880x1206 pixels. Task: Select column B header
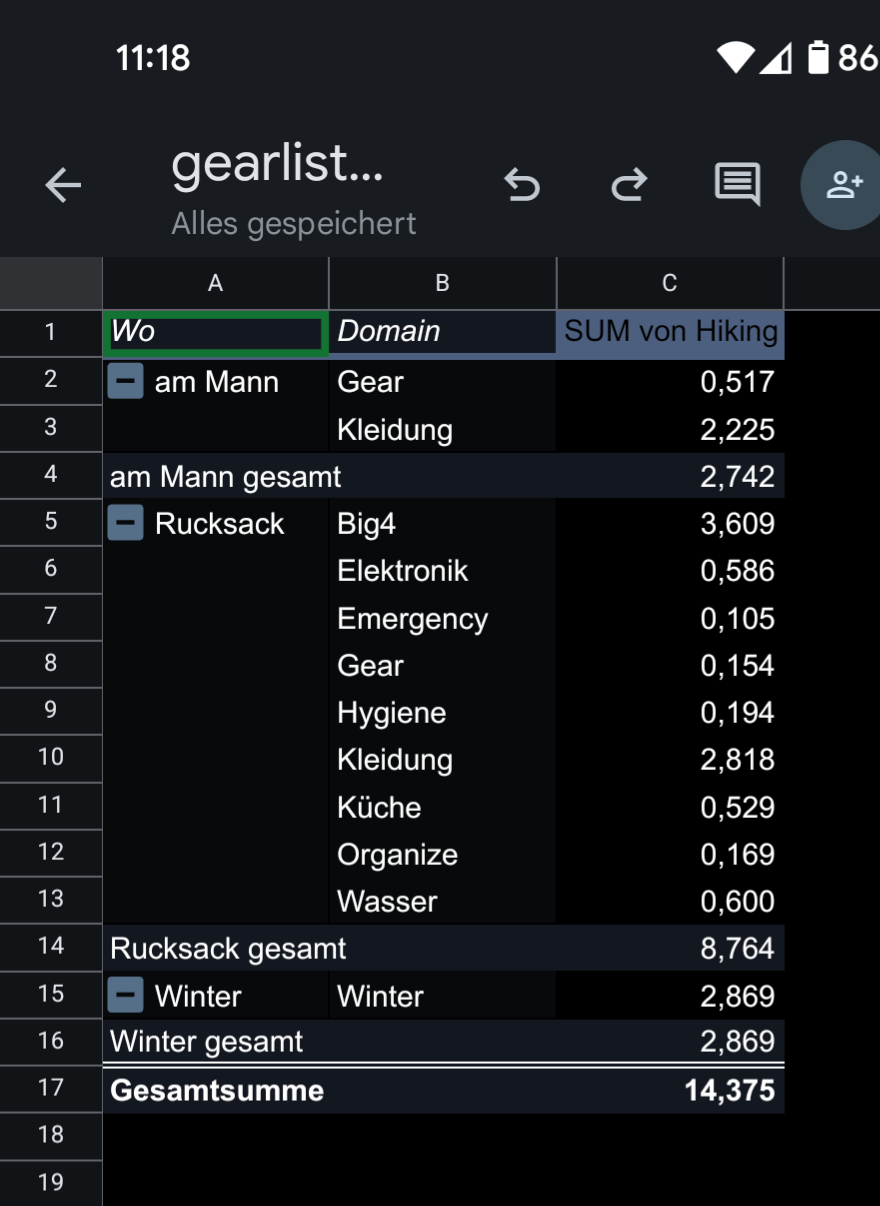coord(442,284)
